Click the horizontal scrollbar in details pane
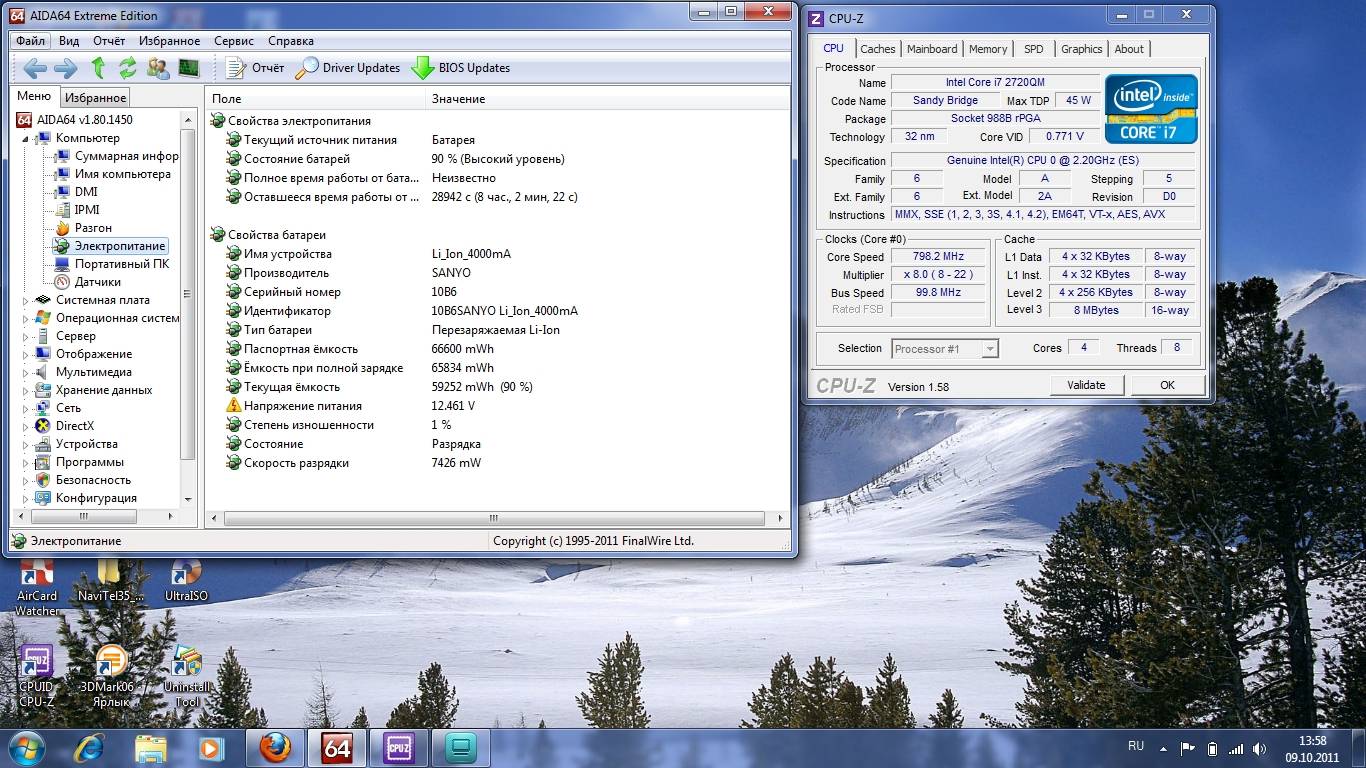The image size is (1366, 768). click(493, 518)
